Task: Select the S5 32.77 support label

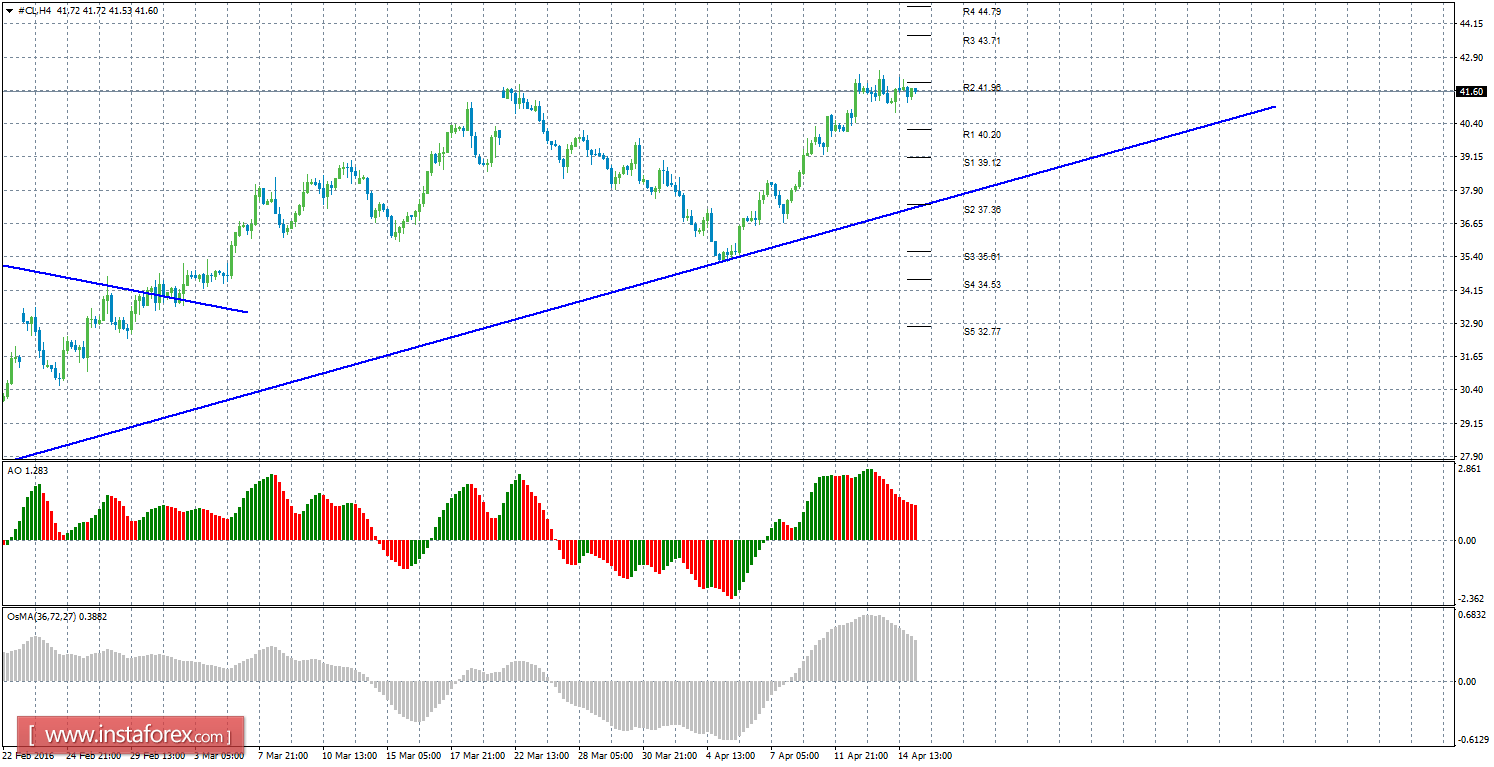Action: tap(981, 332)
